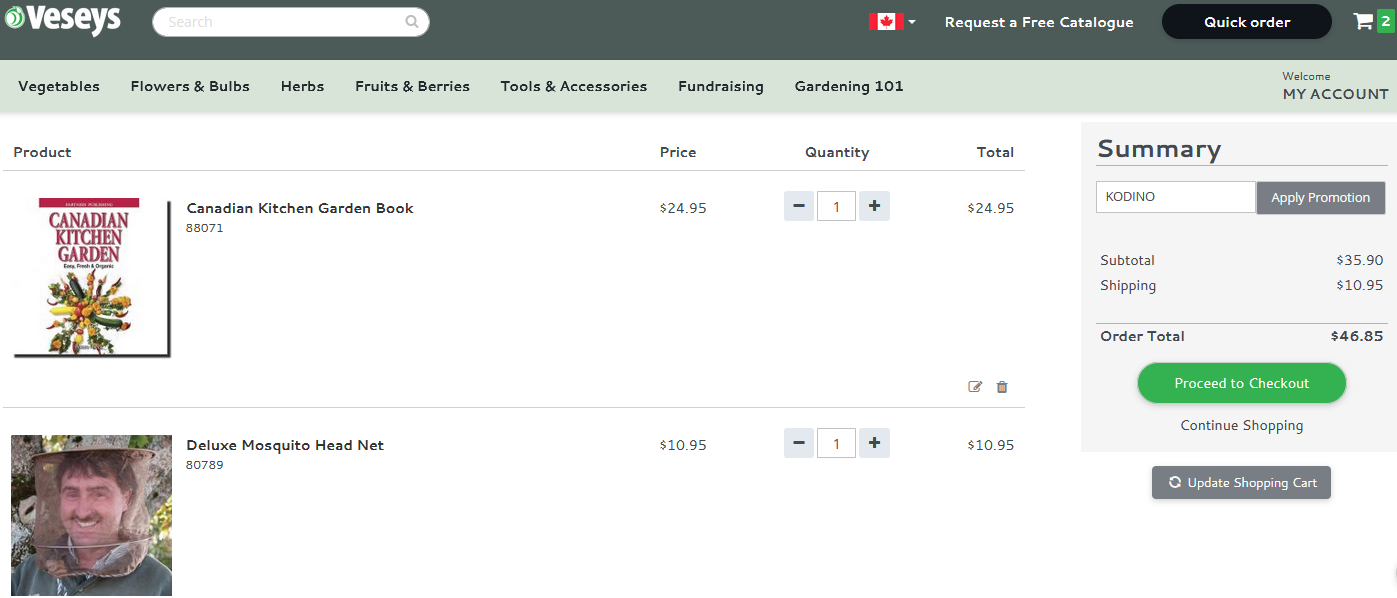Image resolution: width=1397 pixels, height=598 pixels.
Task: Open the Flowers & Bulbs menu
Action: click(x=190, y=86)
